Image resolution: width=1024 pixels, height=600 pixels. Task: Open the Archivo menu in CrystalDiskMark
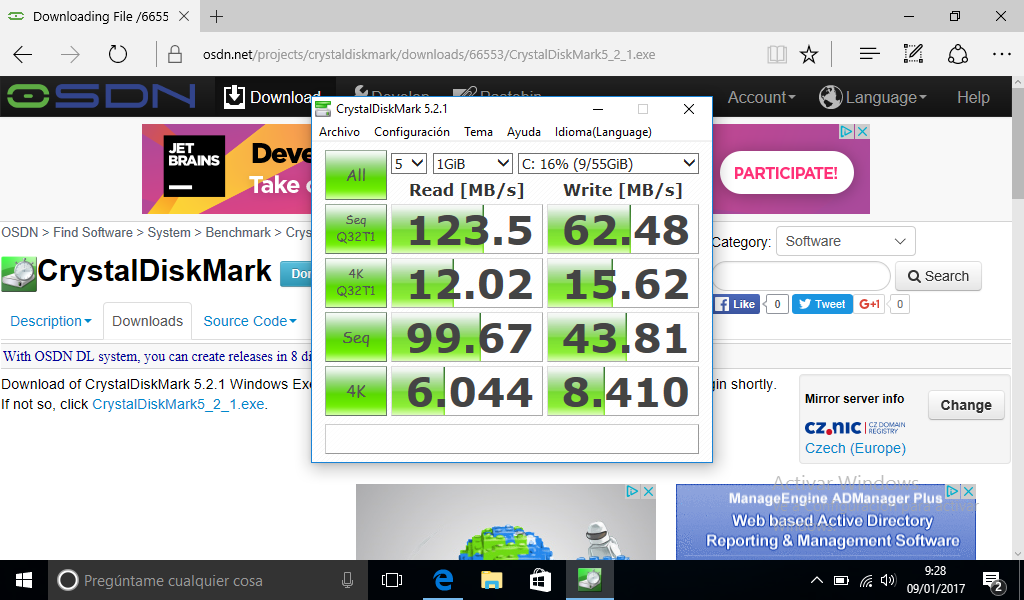point(339,132)
